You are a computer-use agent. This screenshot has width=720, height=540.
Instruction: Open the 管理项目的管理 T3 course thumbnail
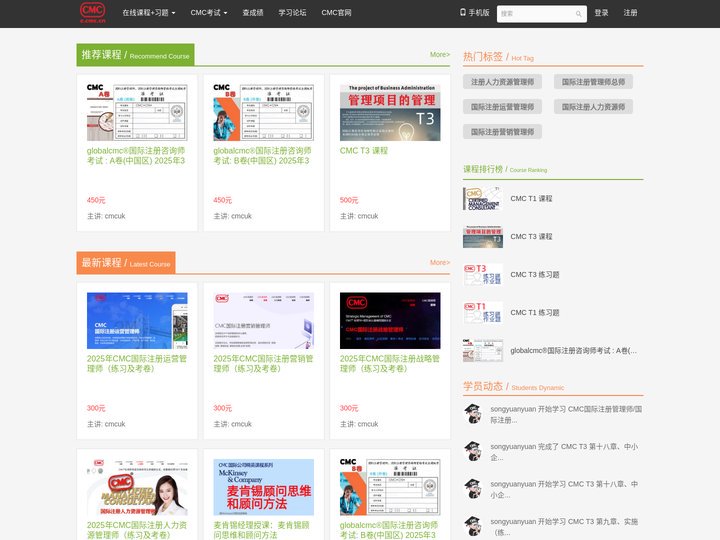coord(390,112)
